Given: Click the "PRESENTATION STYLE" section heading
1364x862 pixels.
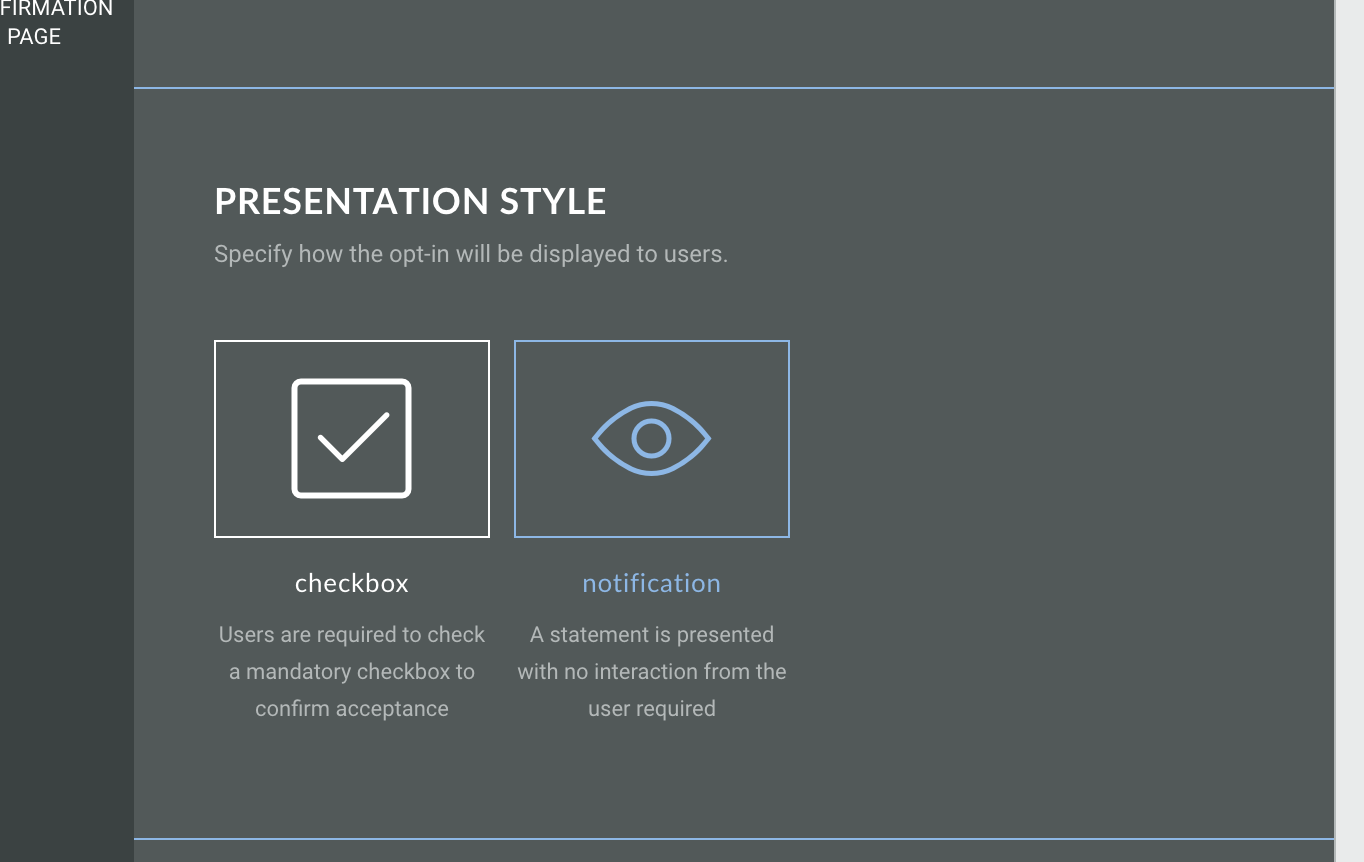Looking at the screenshot, I should point(410,201).
